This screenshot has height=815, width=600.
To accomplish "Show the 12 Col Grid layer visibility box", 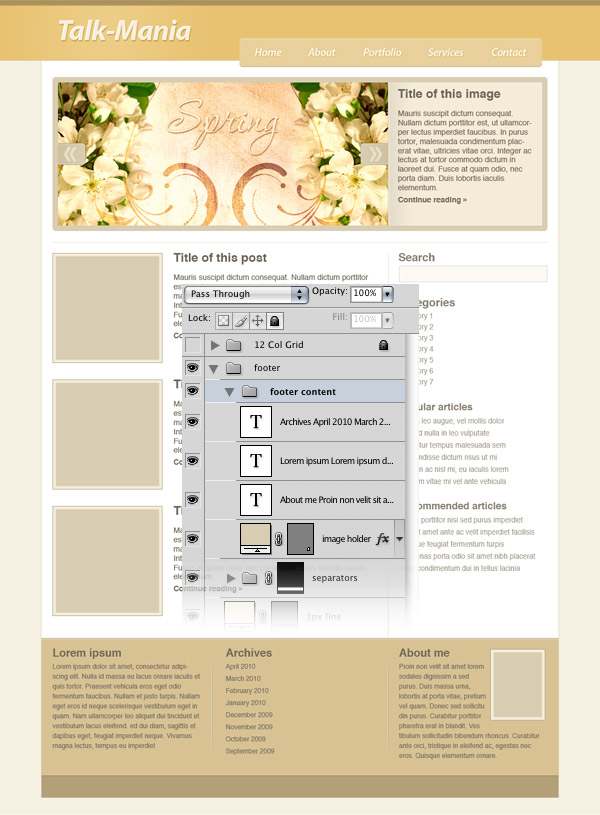I will click(193, 345).
